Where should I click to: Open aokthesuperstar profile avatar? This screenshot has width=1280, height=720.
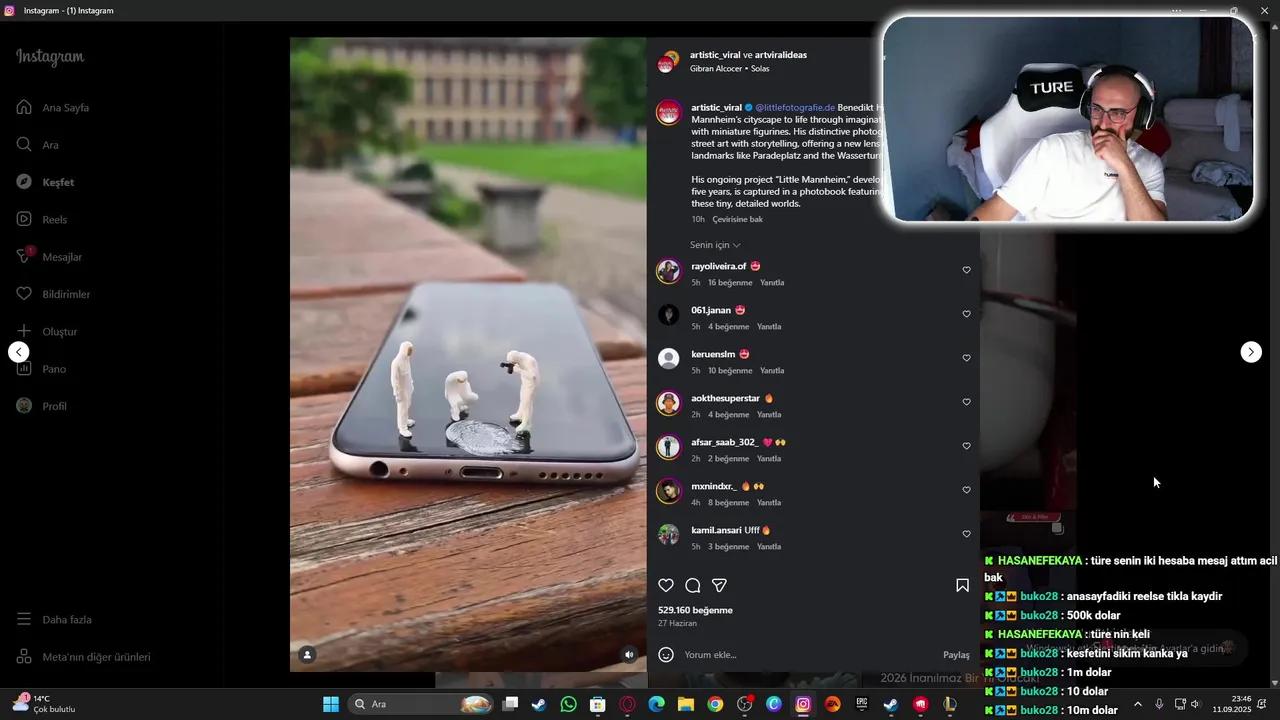[668, 403]
